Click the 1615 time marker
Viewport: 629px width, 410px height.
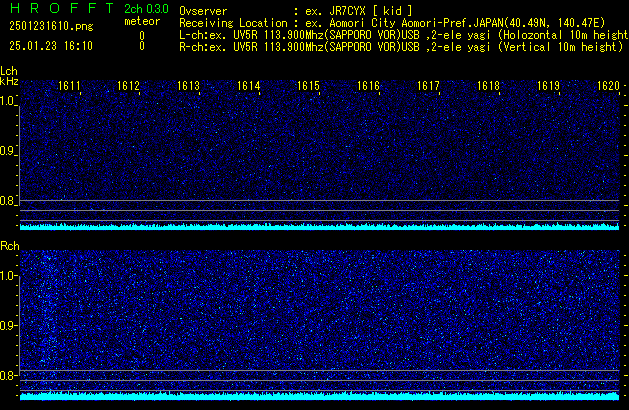[x=308, y=86]
